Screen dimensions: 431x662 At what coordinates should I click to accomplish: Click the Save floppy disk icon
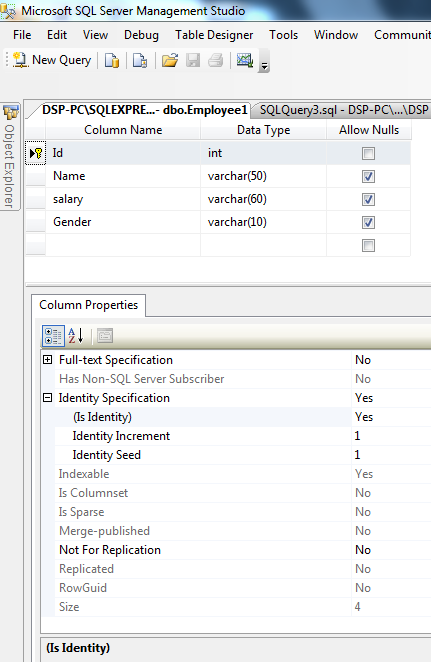click(x=193, y=61)
